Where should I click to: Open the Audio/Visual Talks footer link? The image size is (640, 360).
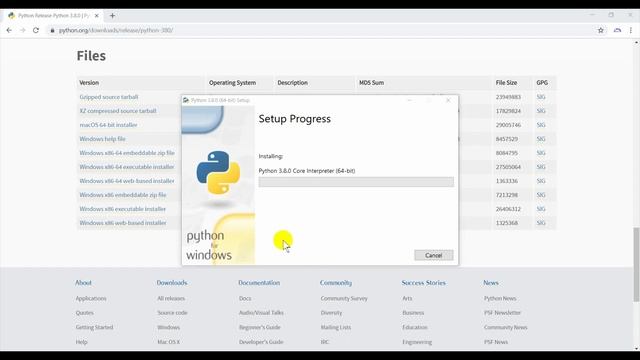point(261,313)
